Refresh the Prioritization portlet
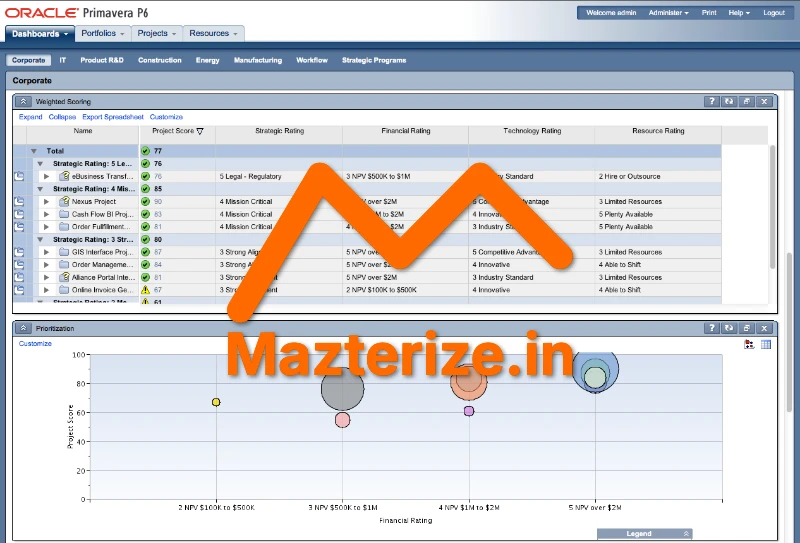The width and height of the screenshot is (800, 543). pos(728,328)
